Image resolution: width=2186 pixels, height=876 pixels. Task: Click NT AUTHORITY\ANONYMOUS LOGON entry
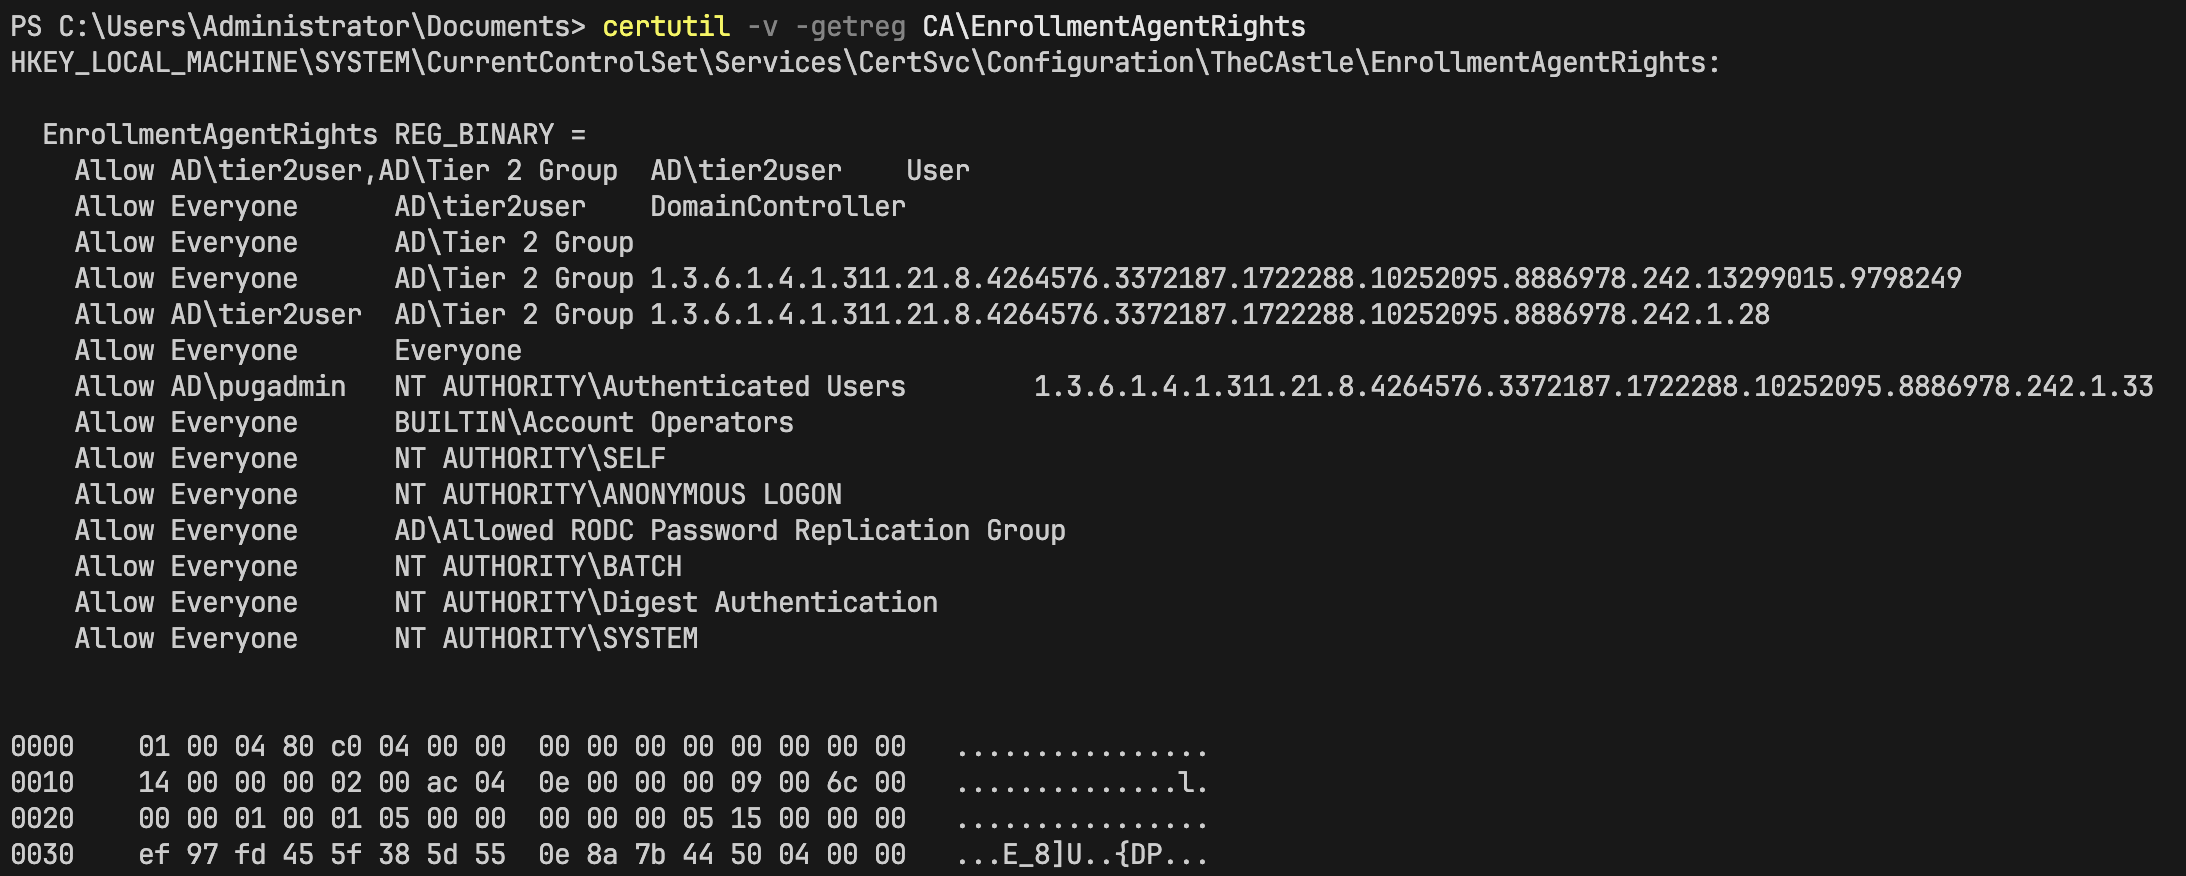(618, 494)
